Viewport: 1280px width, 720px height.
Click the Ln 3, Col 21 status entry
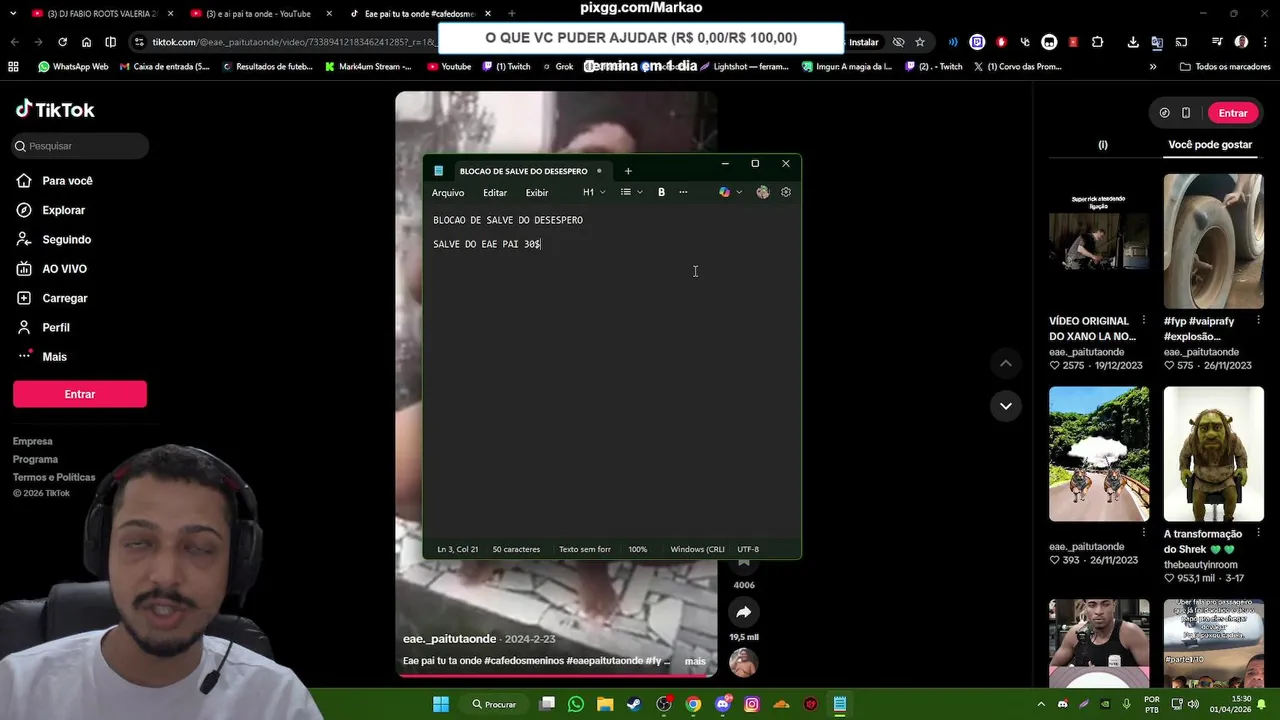[x=458, y=549]
